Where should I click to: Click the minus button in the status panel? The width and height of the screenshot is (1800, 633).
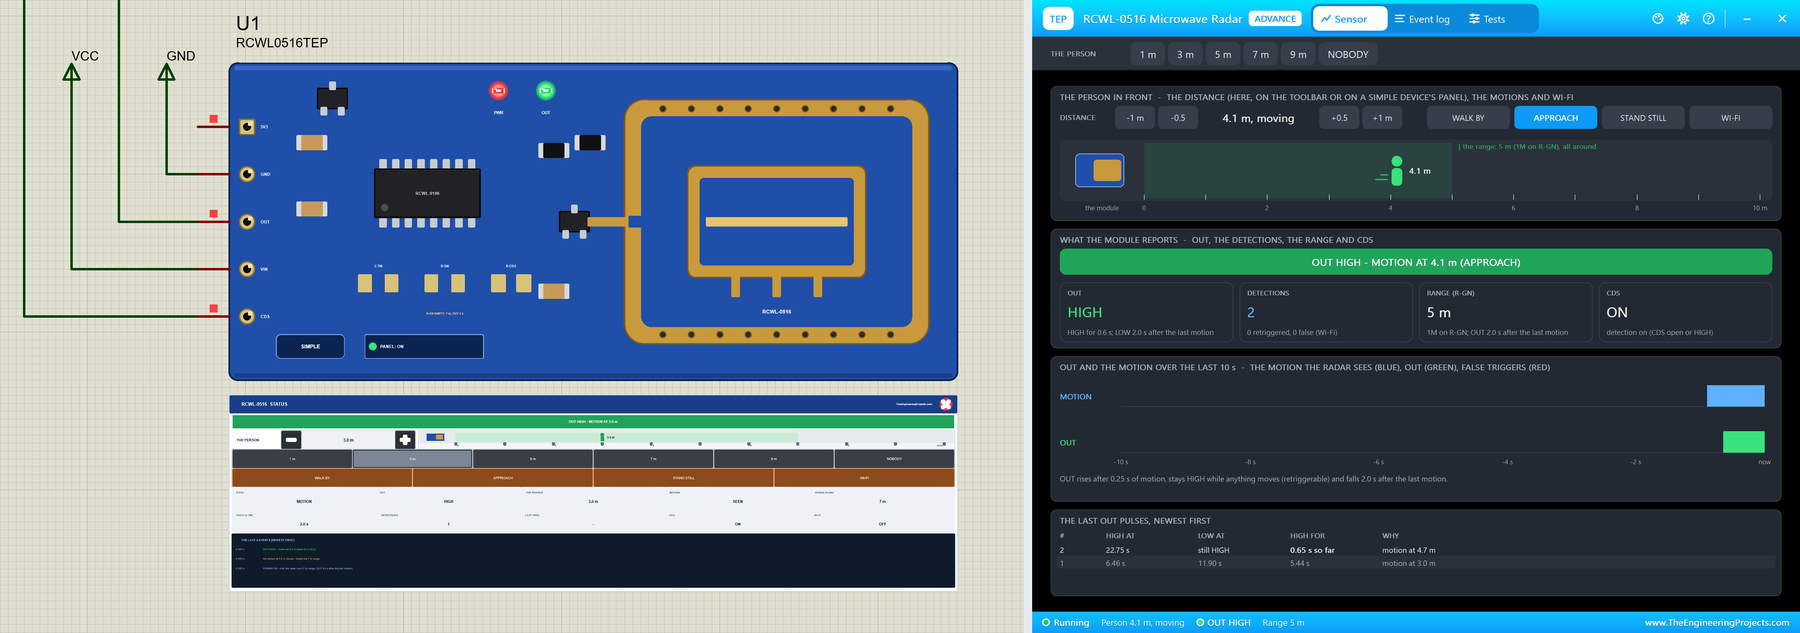point(291,440)
